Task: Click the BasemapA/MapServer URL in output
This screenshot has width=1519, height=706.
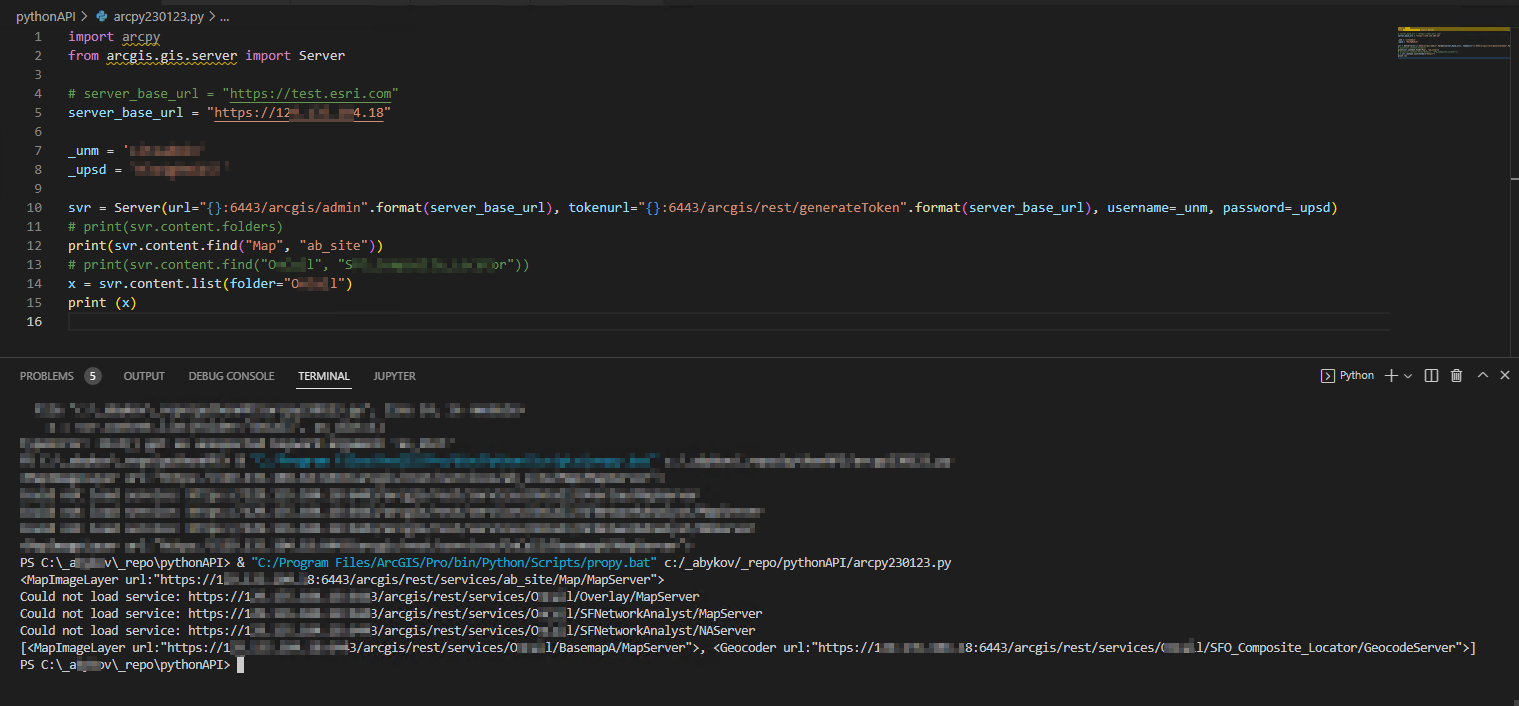Action: click(x=431, y=648)
